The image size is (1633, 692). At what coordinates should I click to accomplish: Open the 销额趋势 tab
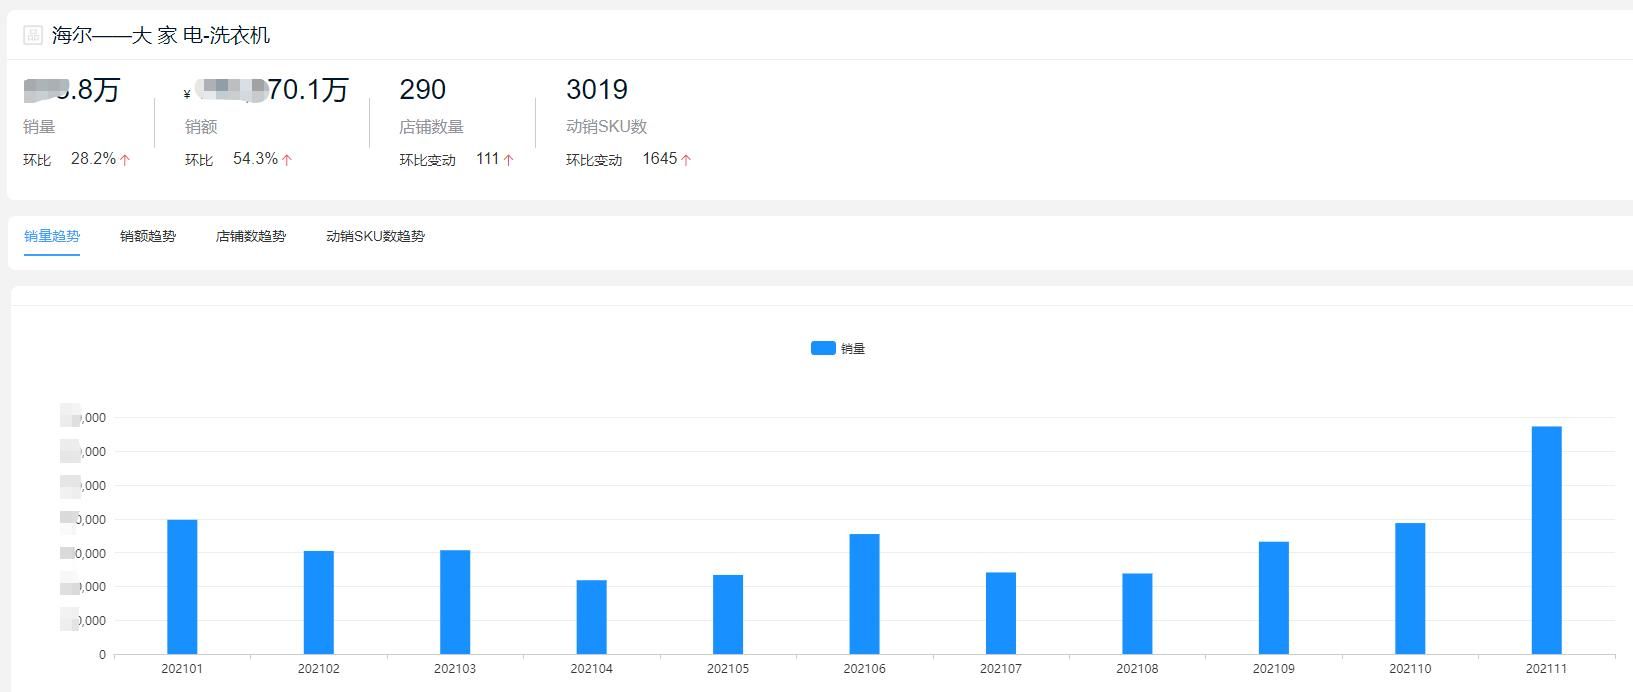[x=148, y=236]
